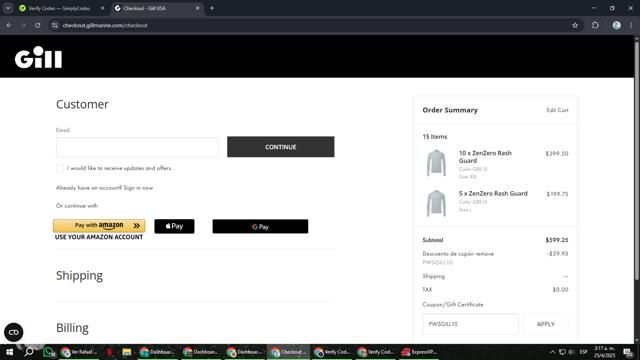Click the 10 x ZenZero Rash Guard thumbnail
Image resolution: width=640 pixels, height=360 pixels.
436,163
